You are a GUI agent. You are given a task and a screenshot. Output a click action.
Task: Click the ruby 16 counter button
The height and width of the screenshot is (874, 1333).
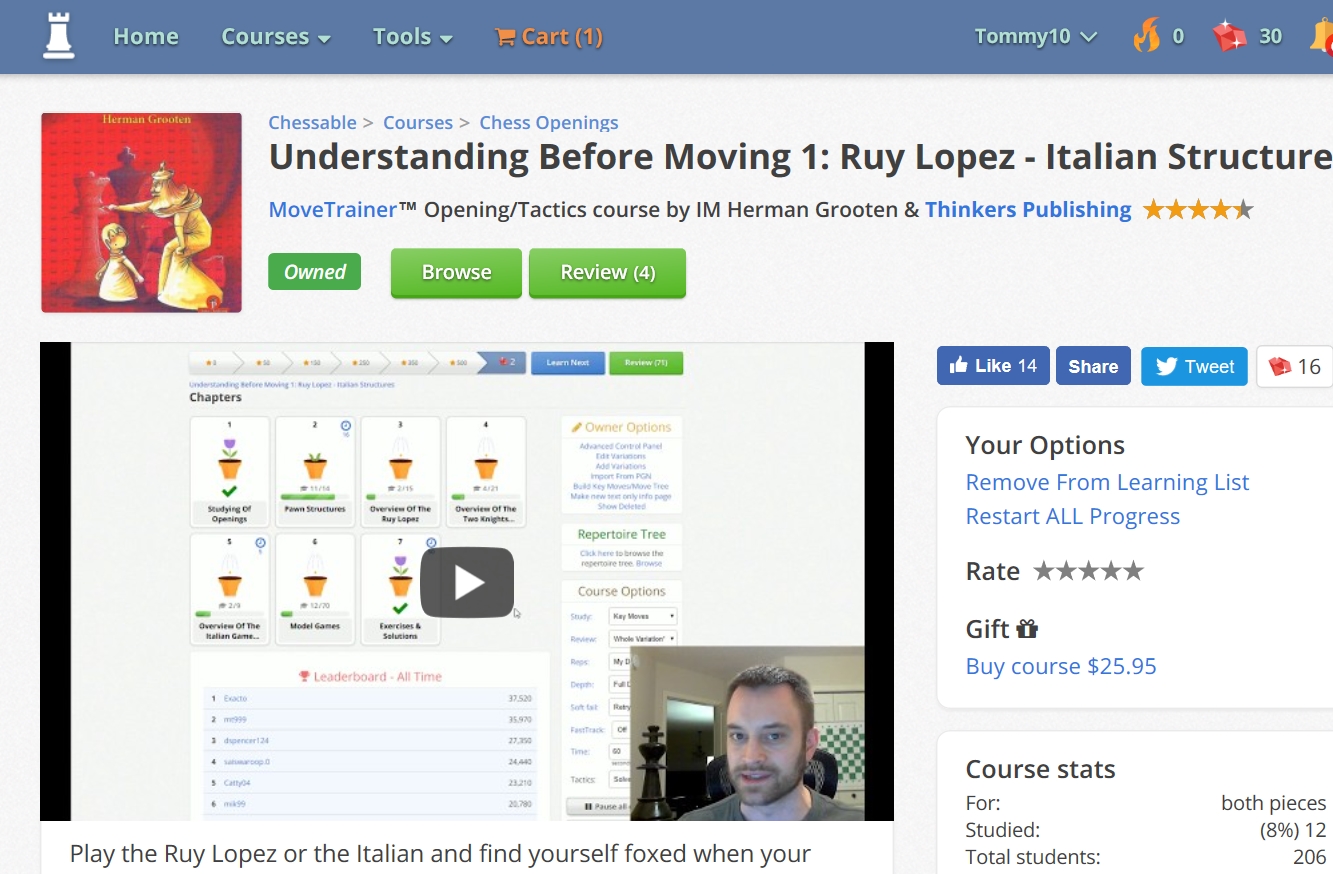pyautogui.click(x=1295, y=366)
